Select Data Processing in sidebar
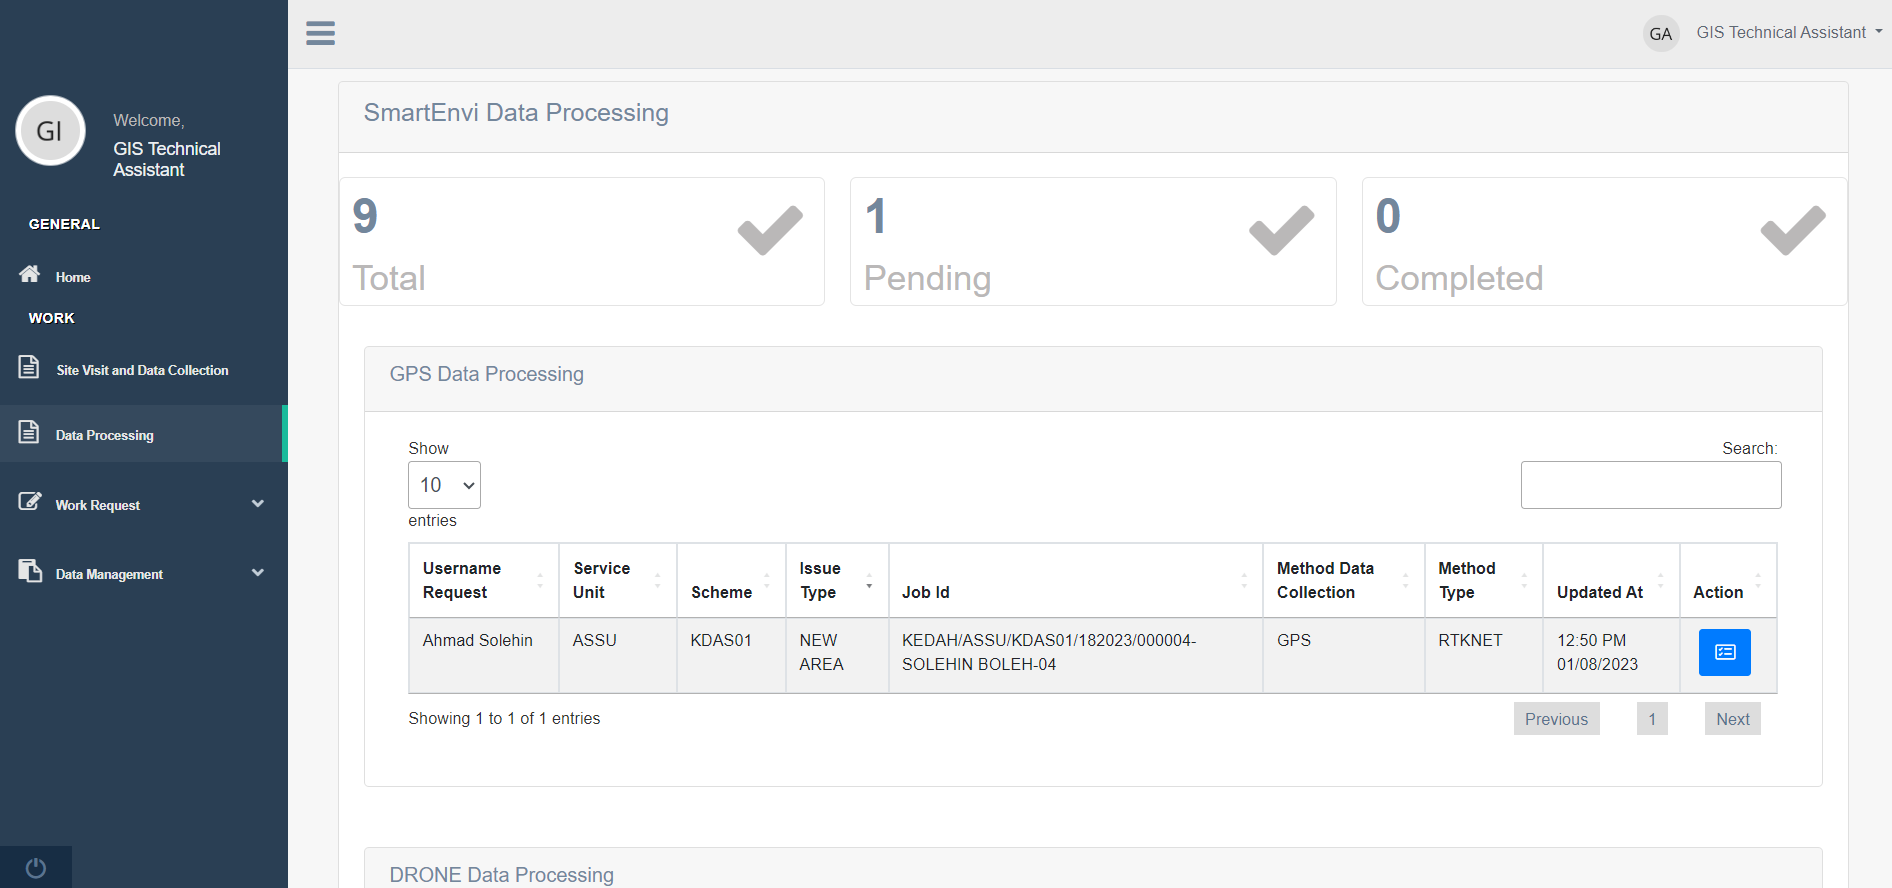 [105, 435]
